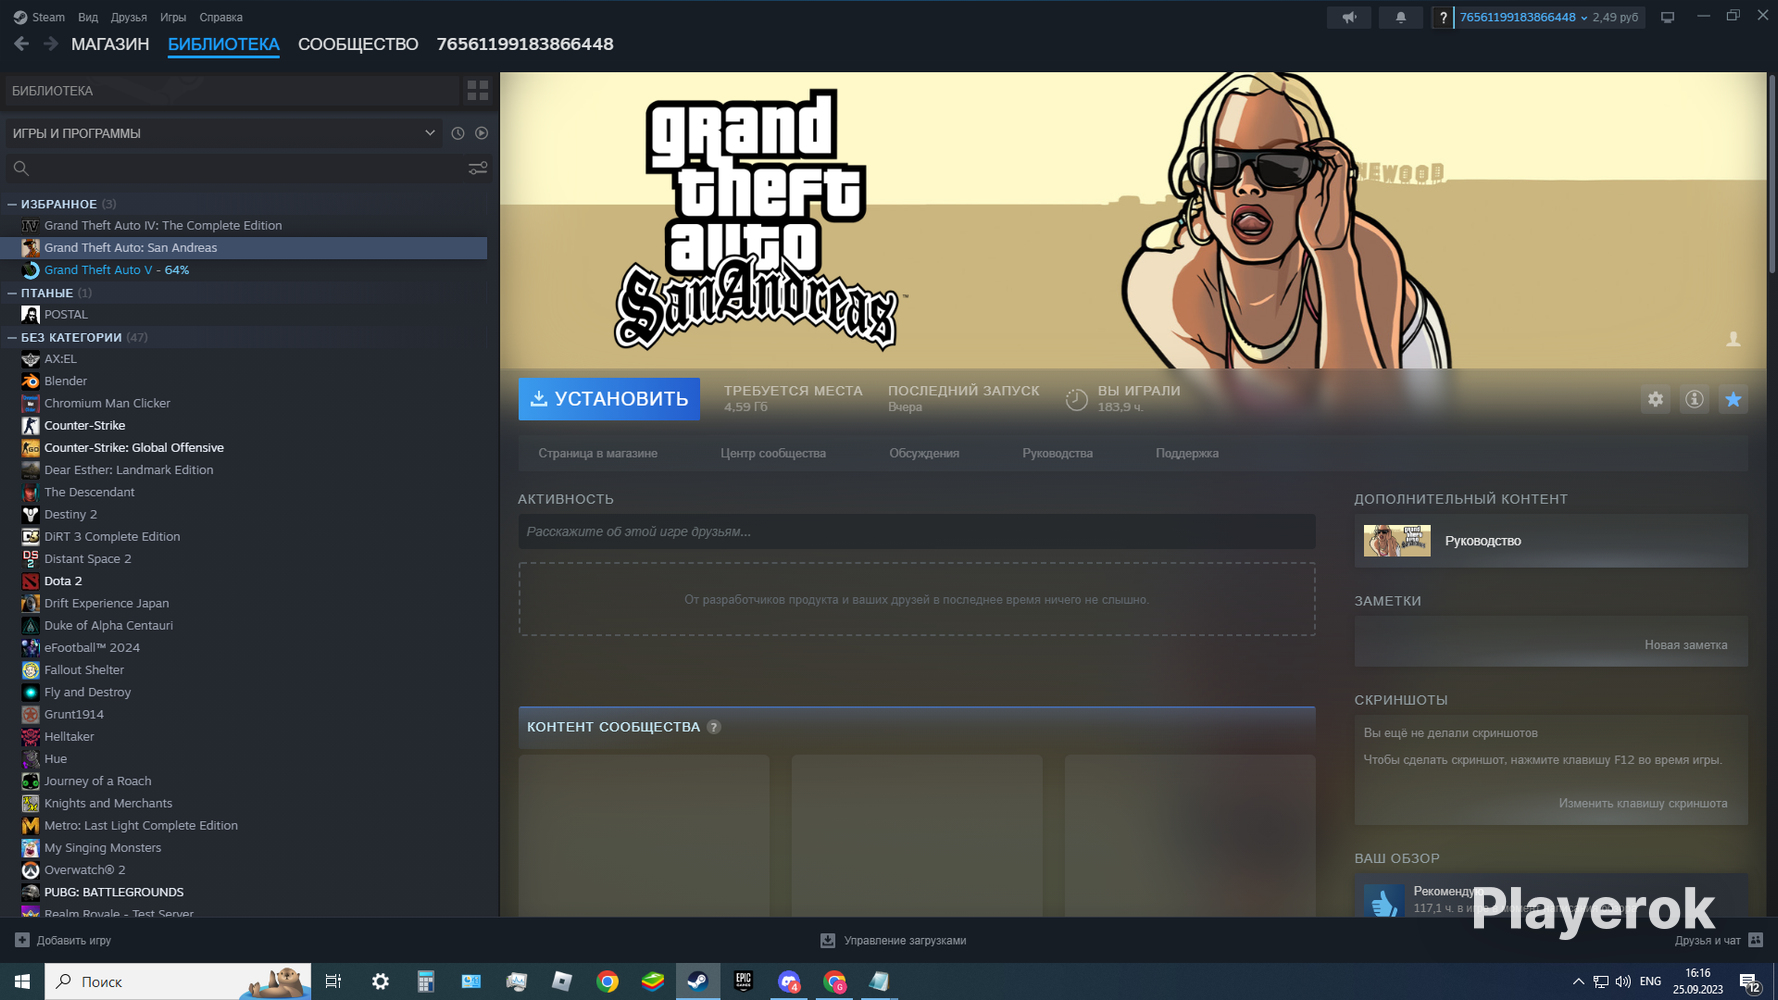This screenshot has height=1000, width=1778.
Task: Click the Destiny 2 game icon
Action: coord(31,514)
